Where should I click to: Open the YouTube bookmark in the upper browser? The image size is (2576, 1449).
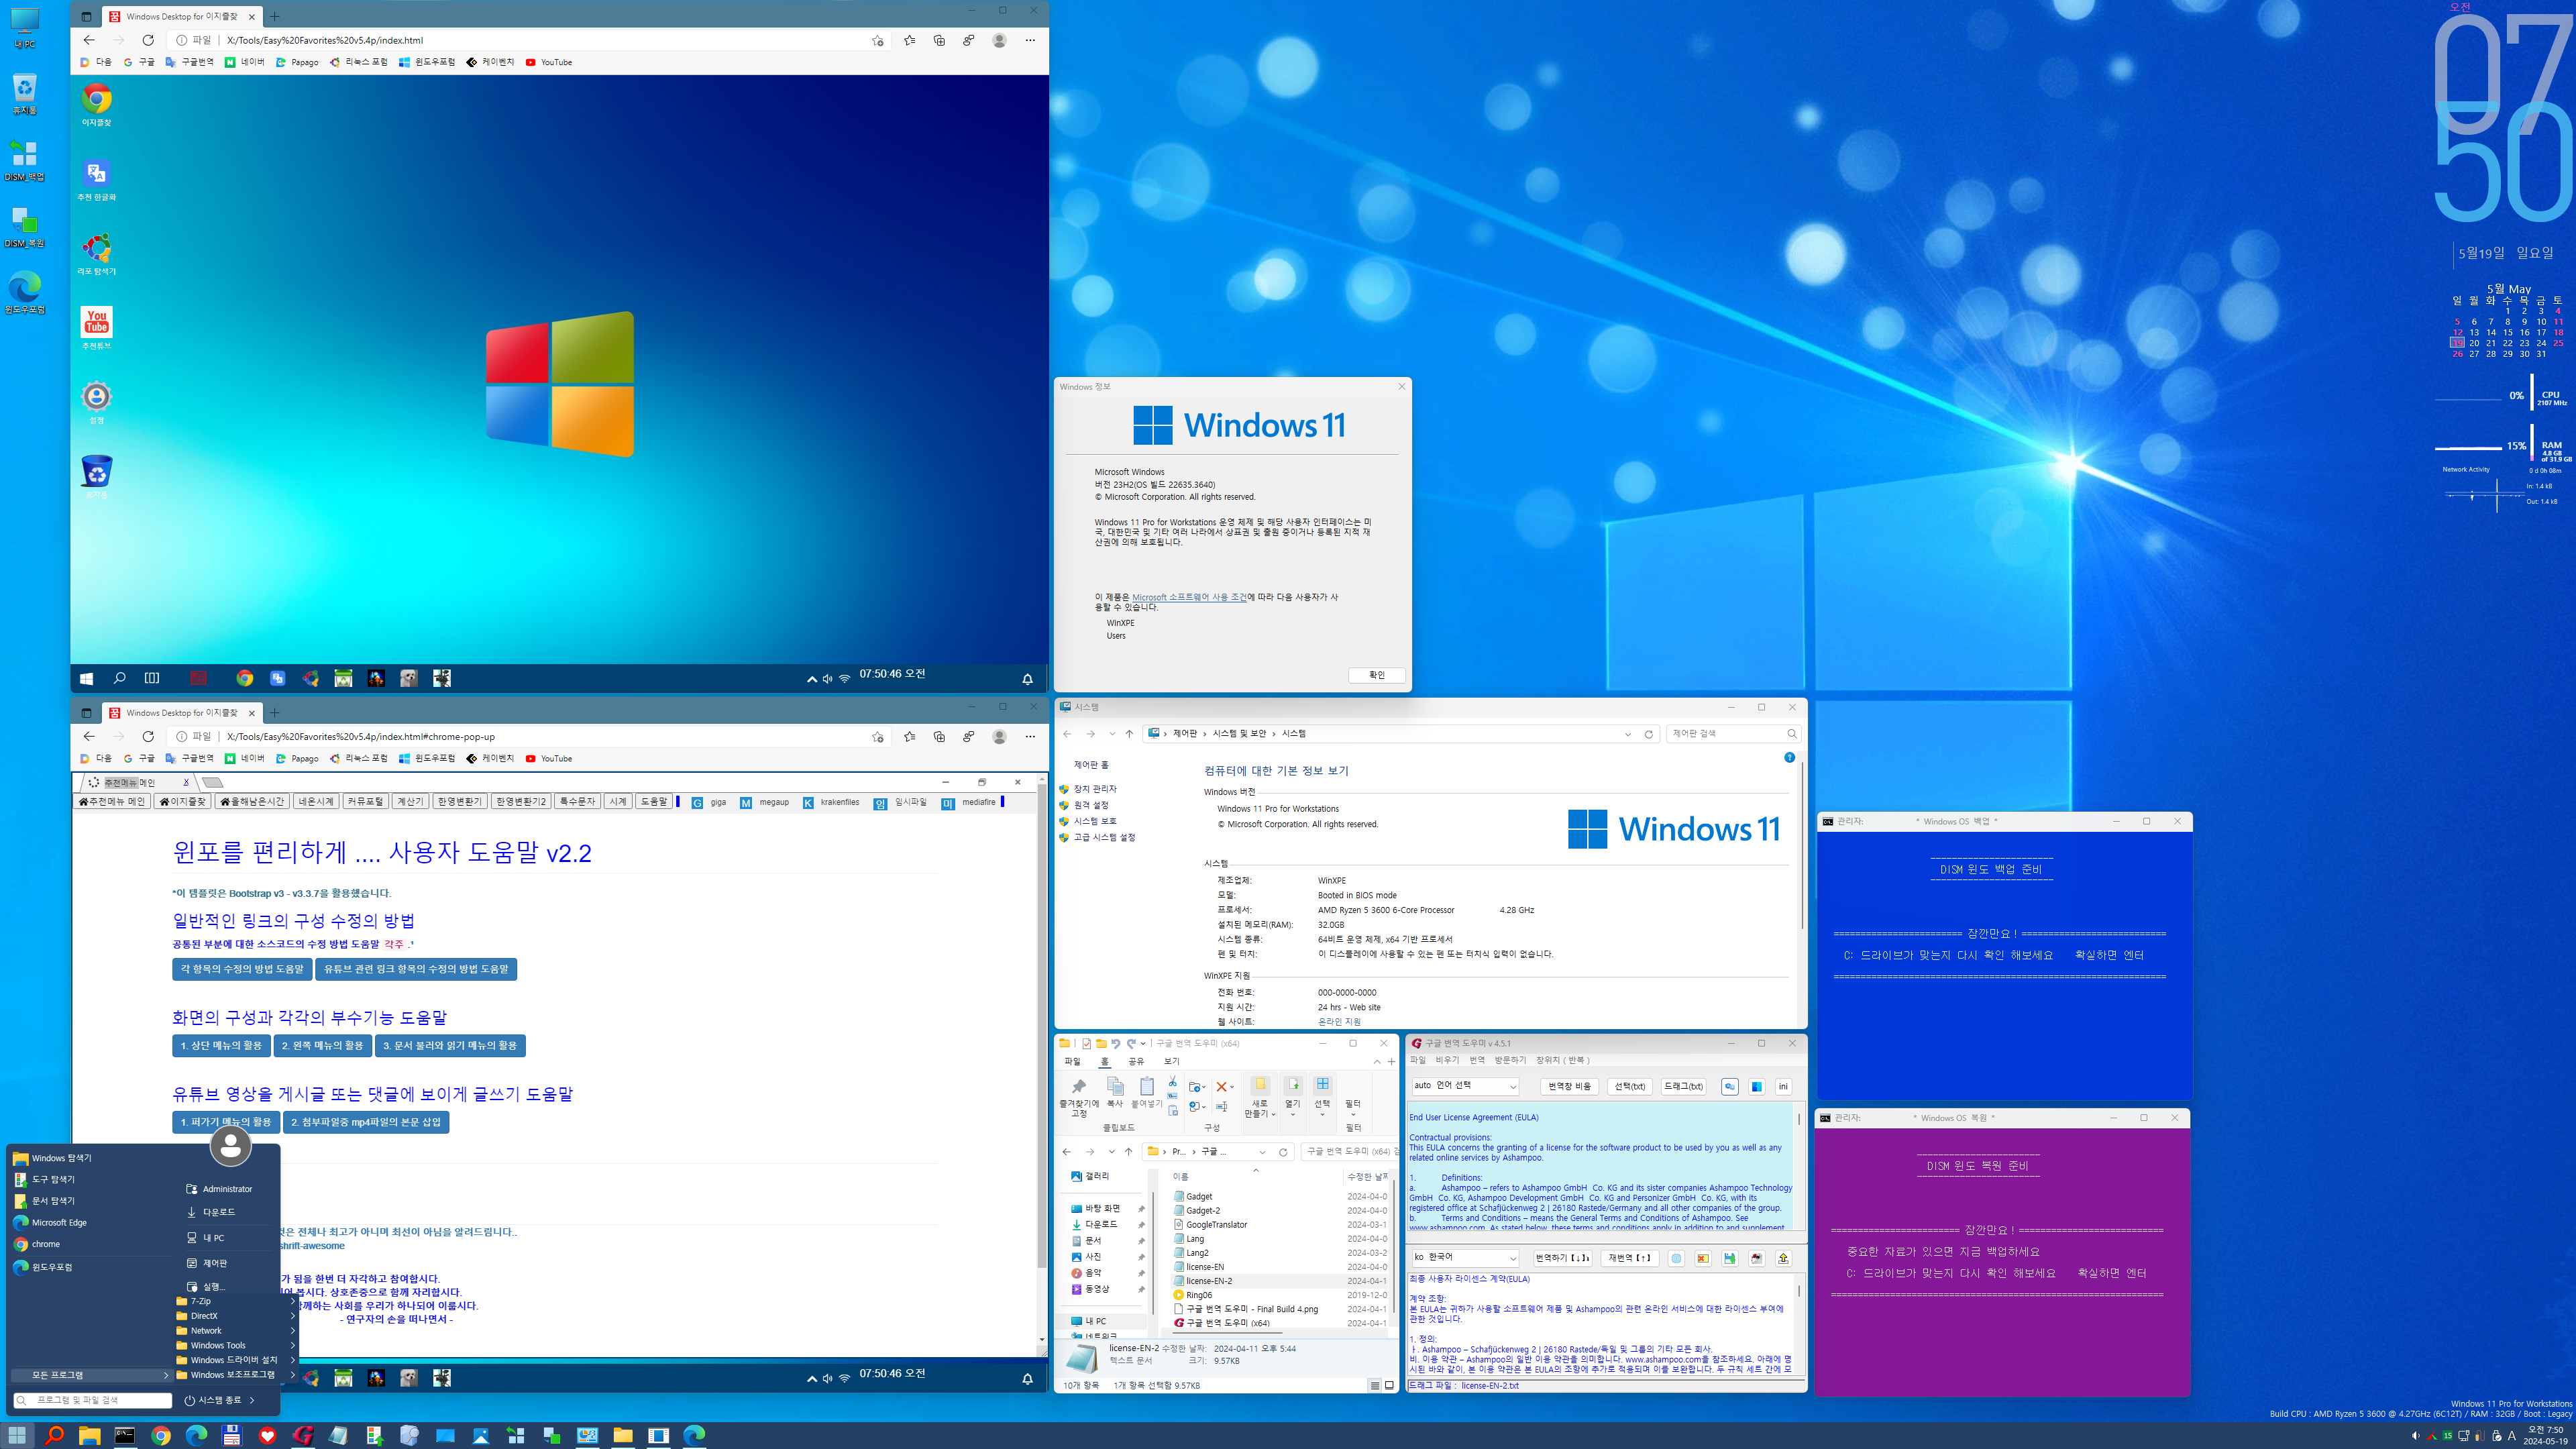(x=549, y=62)
